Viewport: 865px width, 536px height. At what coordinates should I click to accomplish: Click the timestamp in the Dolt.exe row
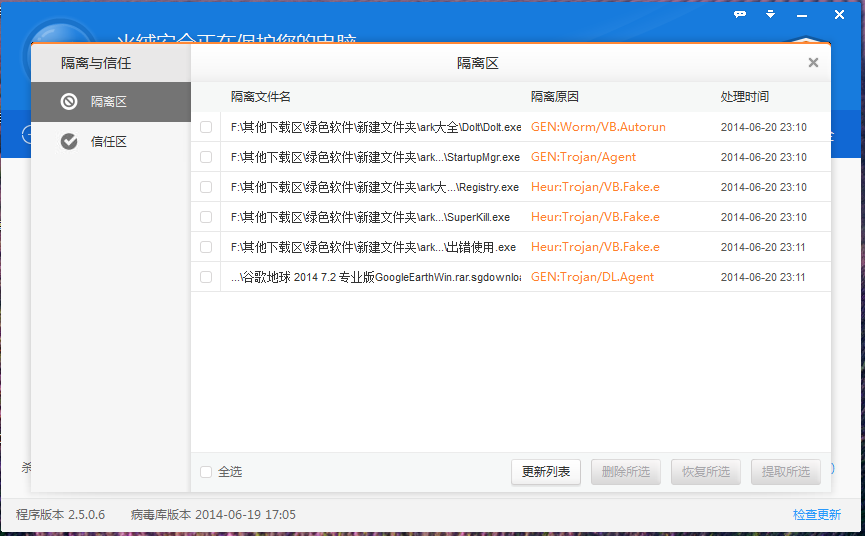coord(763,127)
